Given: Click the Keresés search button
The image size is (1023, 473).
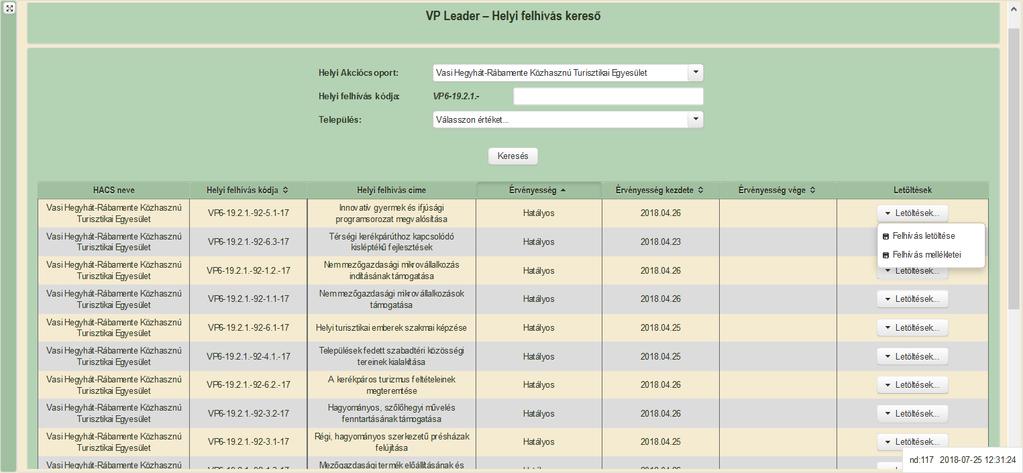Looking at the screenshot, I should 513,157.
